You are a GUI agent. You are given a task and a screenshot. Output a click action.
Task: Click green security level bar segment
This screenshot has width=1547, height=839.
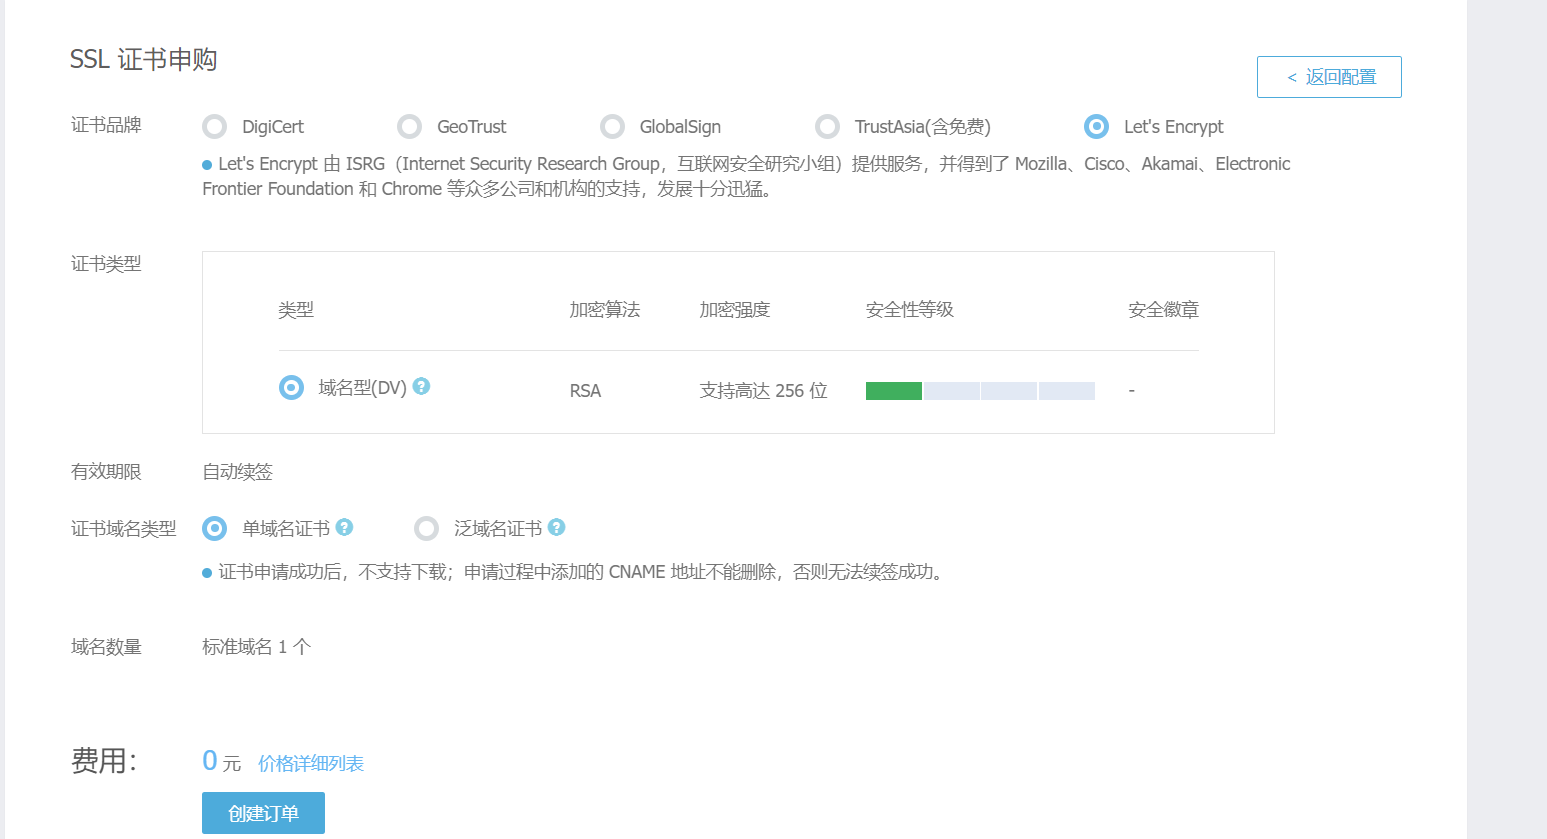pos(893,391)
